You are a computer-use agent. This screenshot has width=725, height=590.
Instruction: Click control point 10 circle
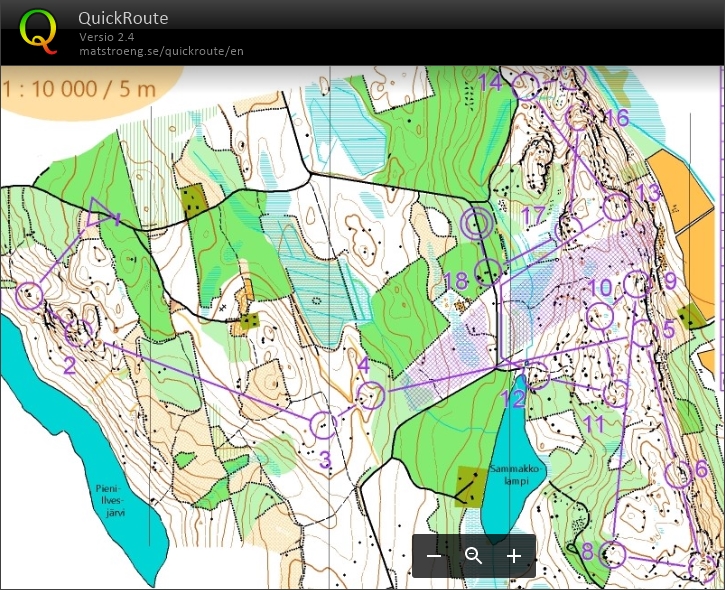pos(600,316)
